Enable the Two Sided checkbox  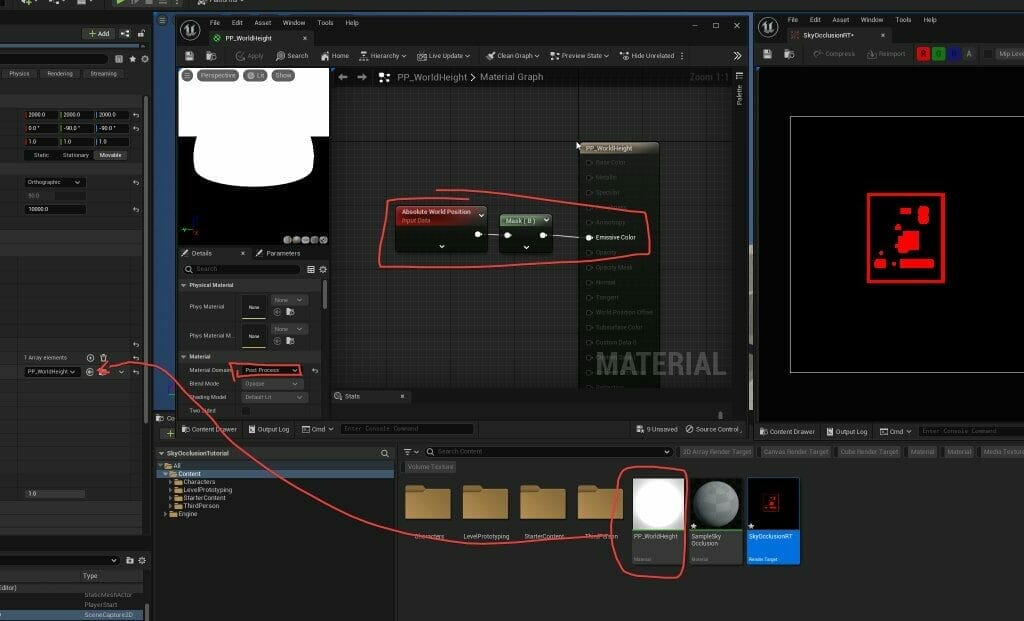tap(246, 411)
